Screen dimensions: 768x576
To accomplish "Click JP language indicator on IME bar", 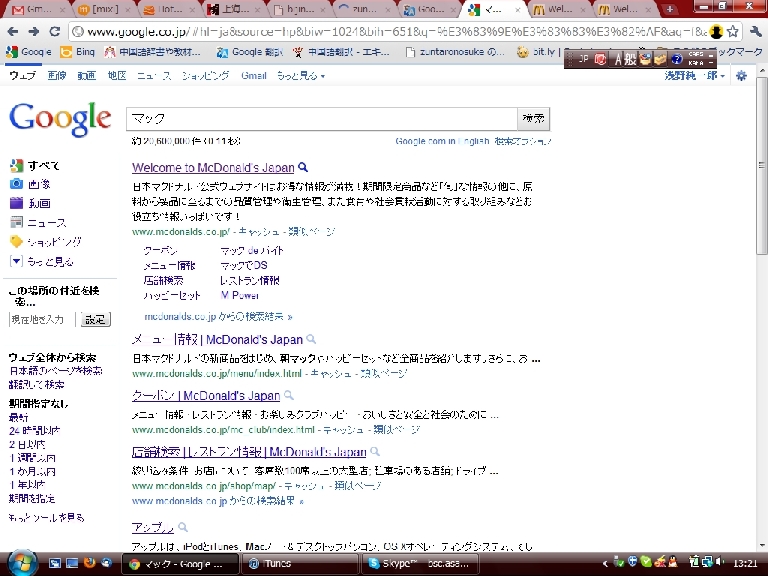I will tap(583, 59).
